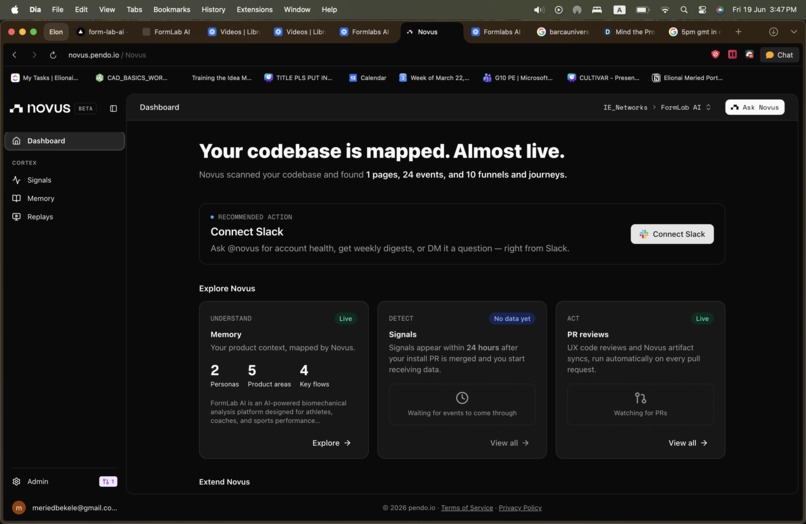The width and height of the screenshot is (806, 524).
Task: Click the 2 Personas stat
Action: tap(224, 376)
